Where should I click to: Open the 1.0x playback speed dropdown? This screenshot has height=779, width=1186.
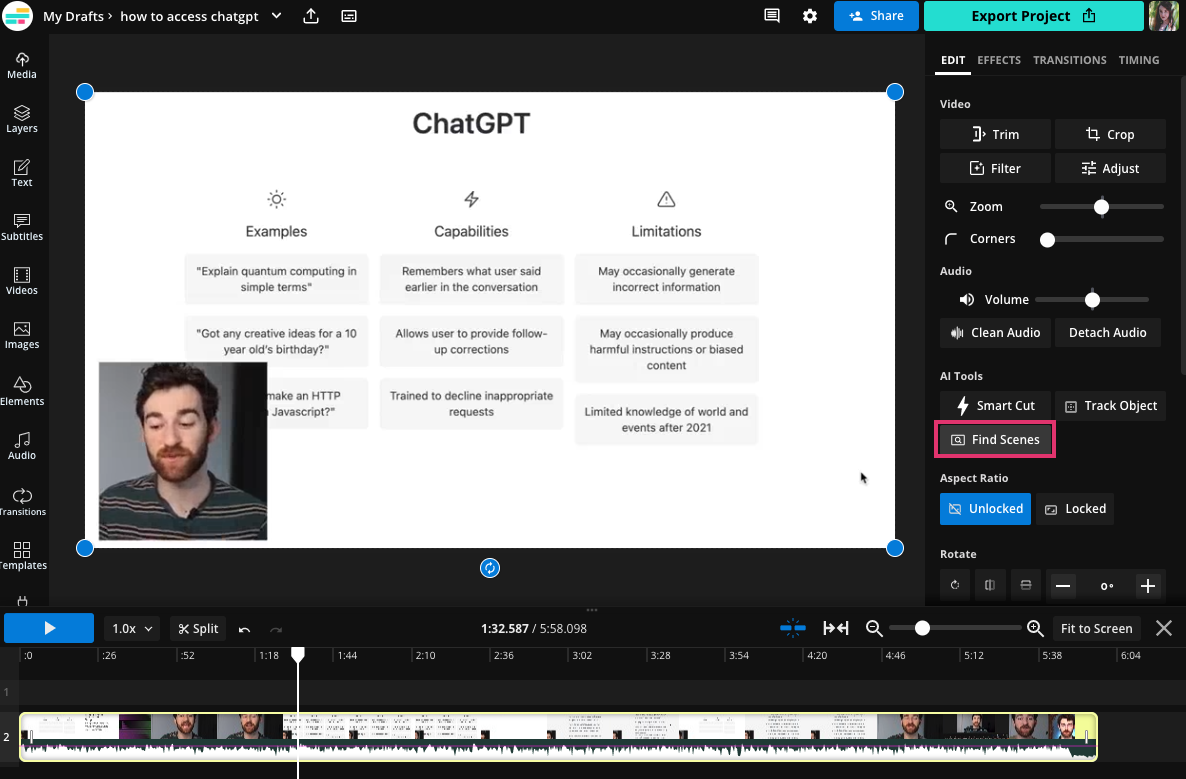point(129,628)
